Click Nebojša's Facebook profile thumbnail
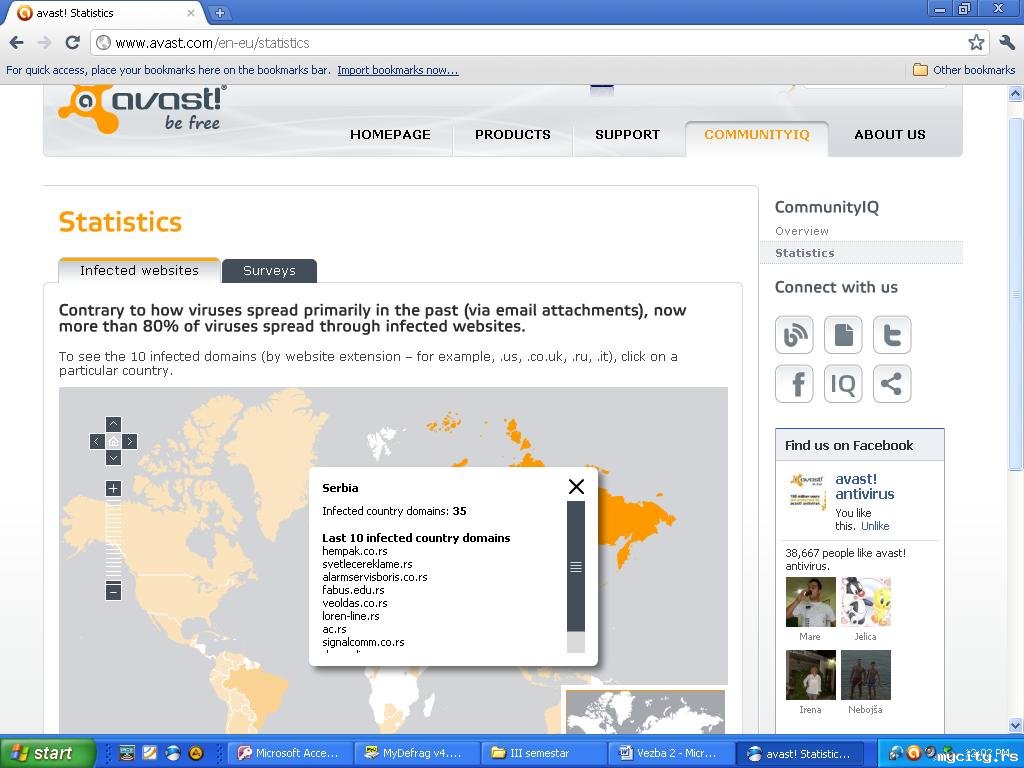This screenshot has width=1024, height=768. 866,675
